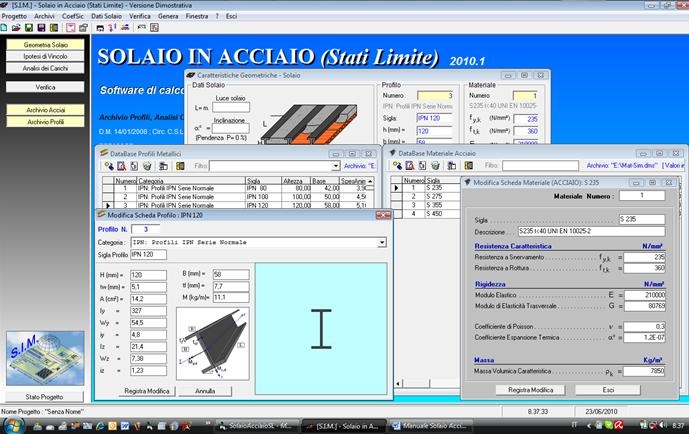689x434 pixels.
Task: Click the Ipotesi di Vincolo sidebar button
Action: (x=45, y=56)
